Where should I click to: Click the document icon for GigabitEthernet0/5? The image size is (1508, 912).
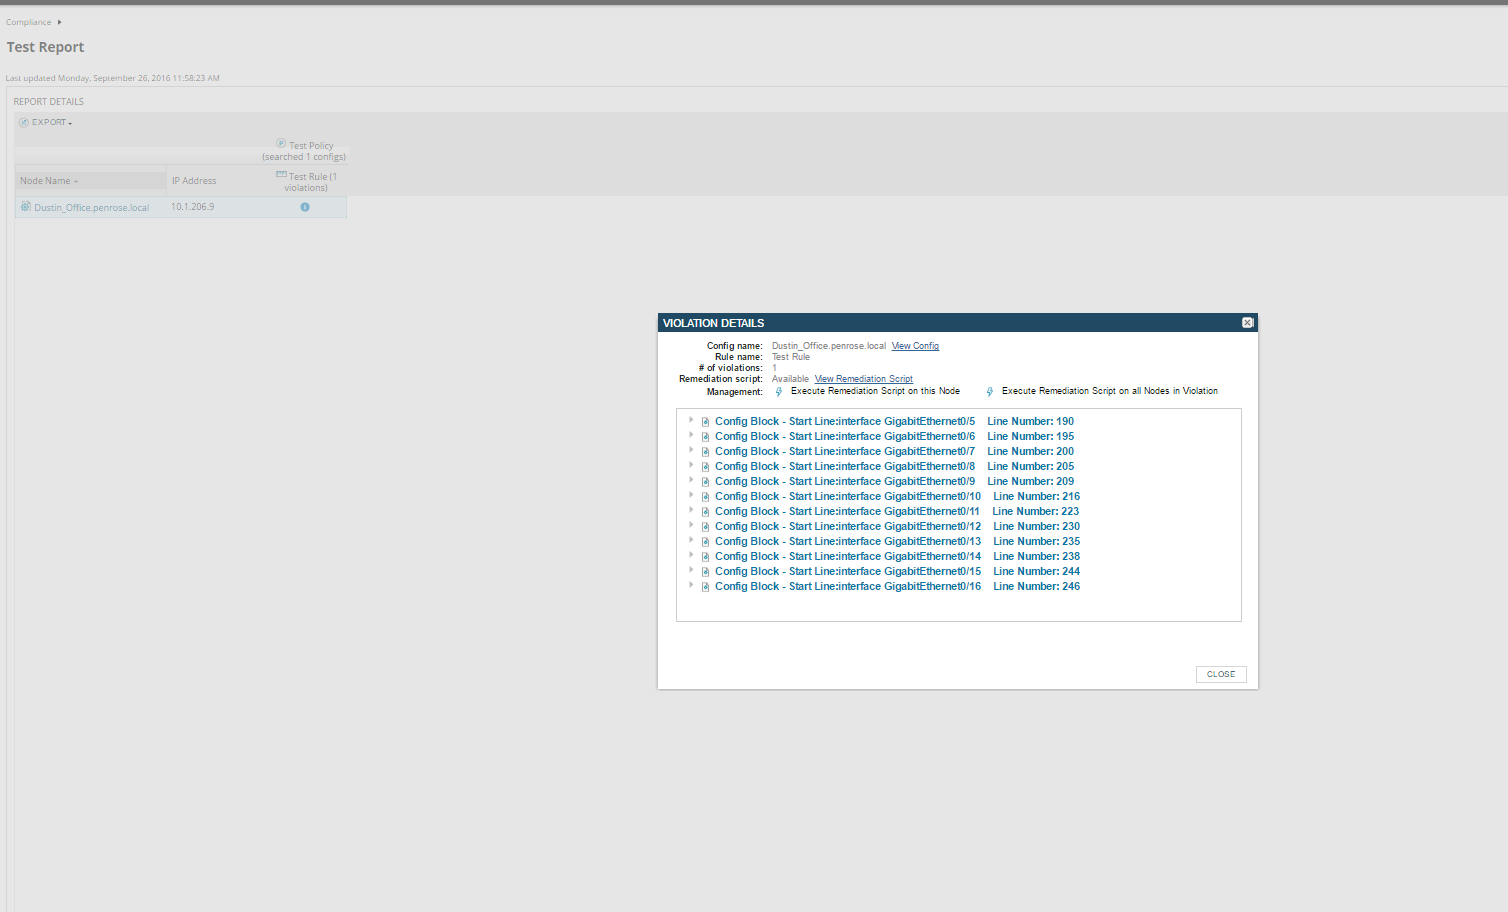click(x=705, y=422)
